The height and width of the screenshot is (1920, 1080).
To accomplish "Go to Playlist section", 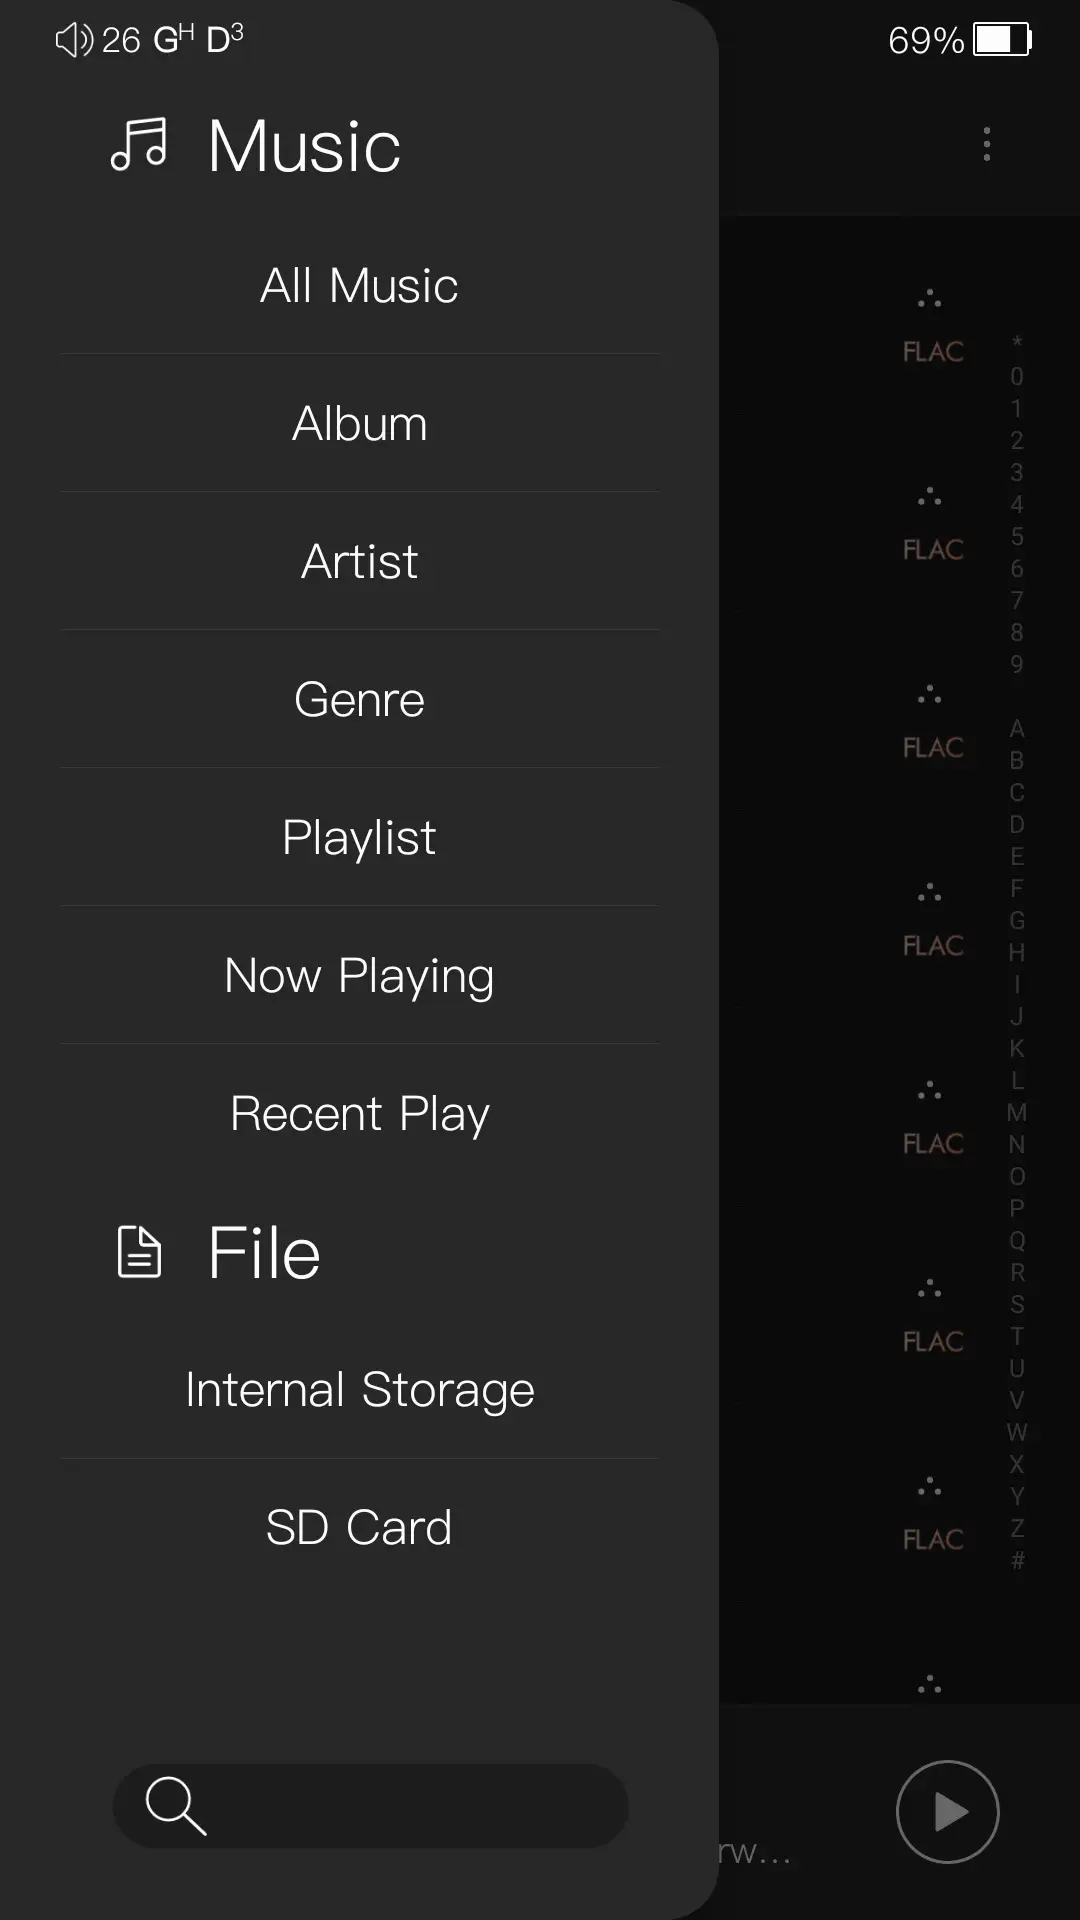I will (x=359, y=838).
